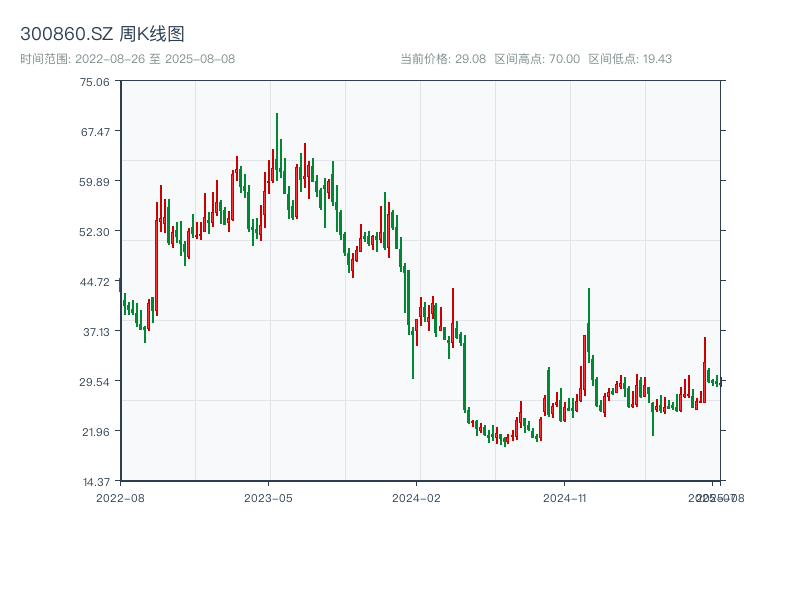Image resolution: width=800 pixels, height=600 pixels.
Task: Select the 2024-02 x-axis date marker
Action: pos(416,497)
